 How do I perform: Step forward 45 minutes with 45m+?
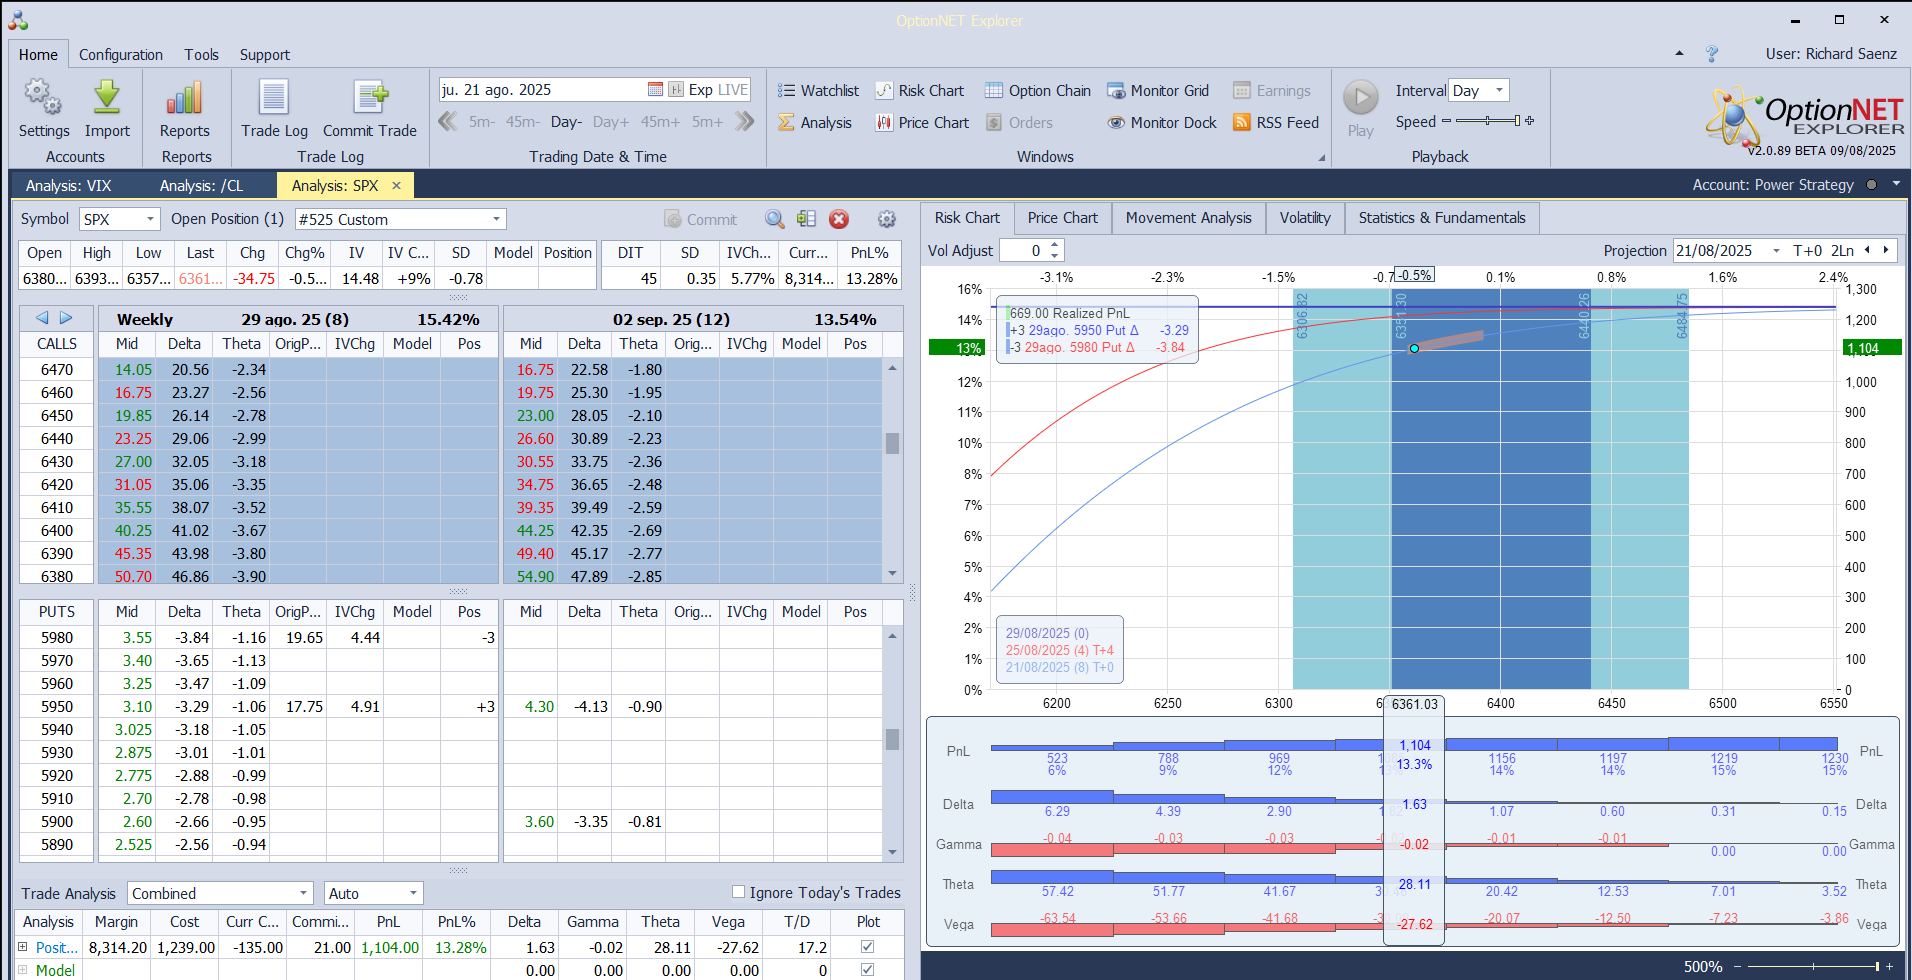(660, 122)
